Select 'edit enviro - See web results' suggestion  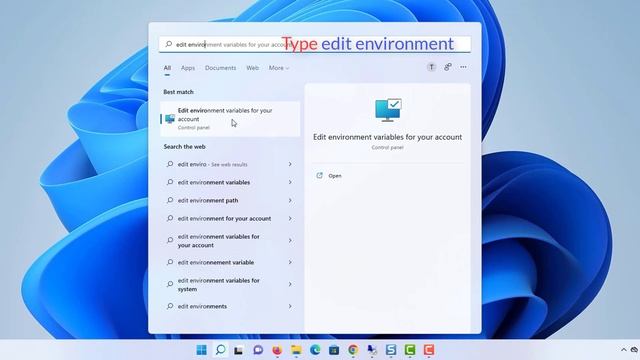click(229, 164)
